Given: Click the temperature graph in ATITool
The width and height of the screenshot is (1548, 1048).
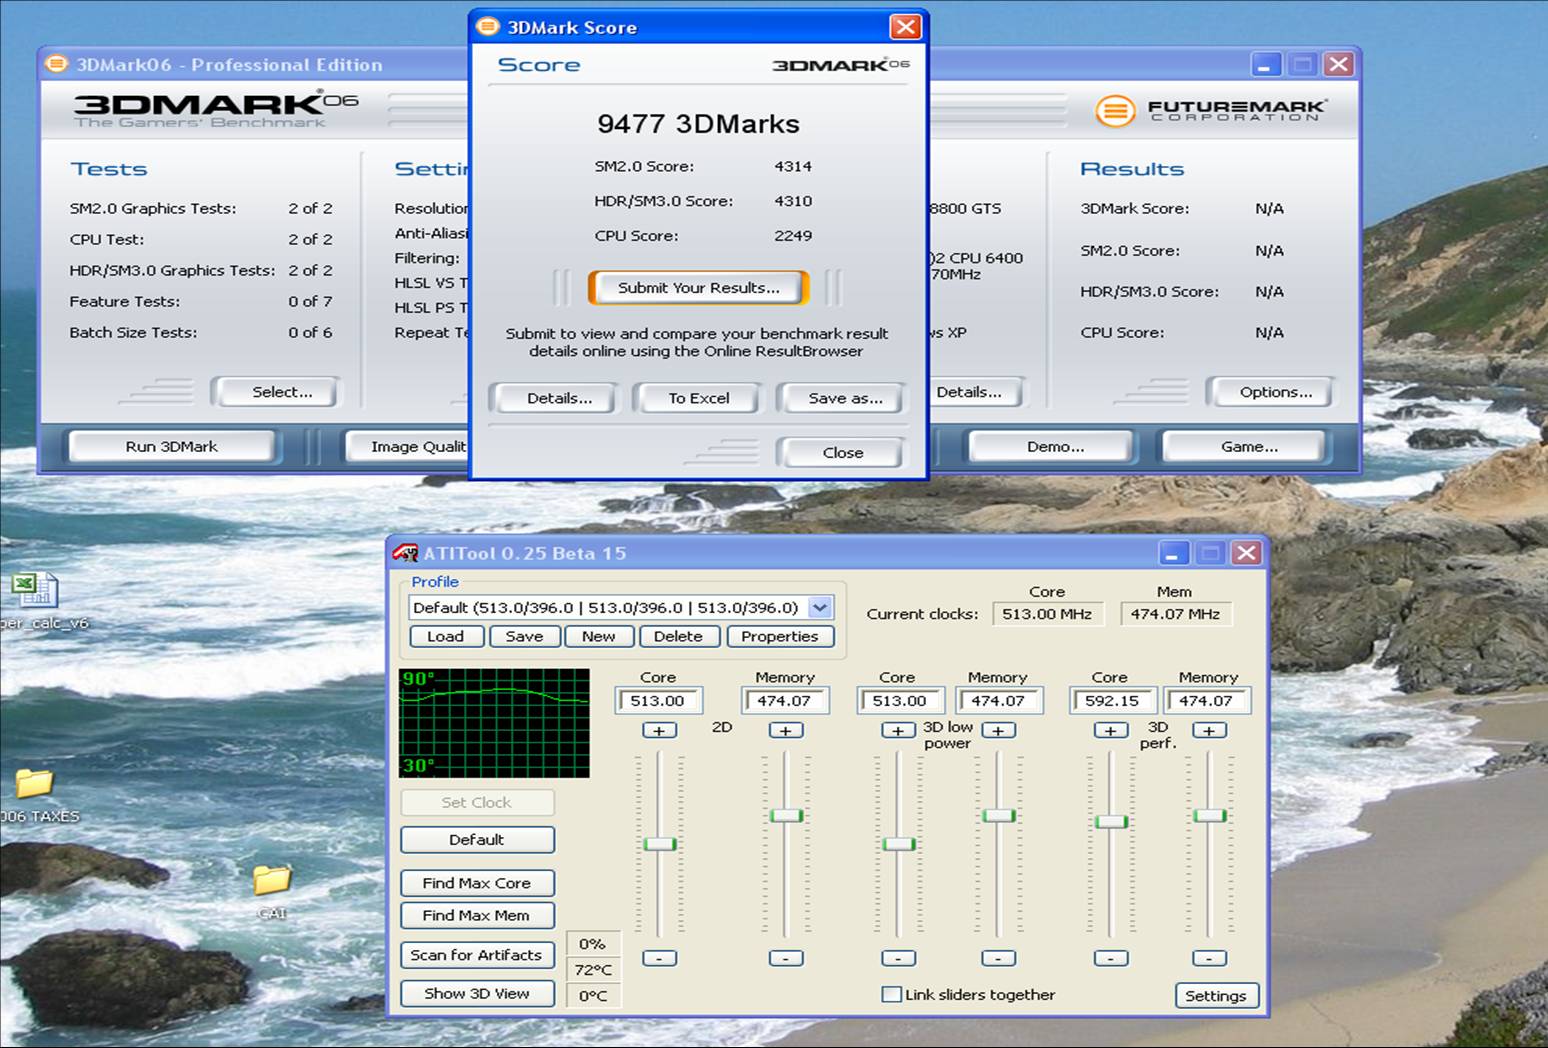Looking at the screenshot, I should (x=494, y=723).
